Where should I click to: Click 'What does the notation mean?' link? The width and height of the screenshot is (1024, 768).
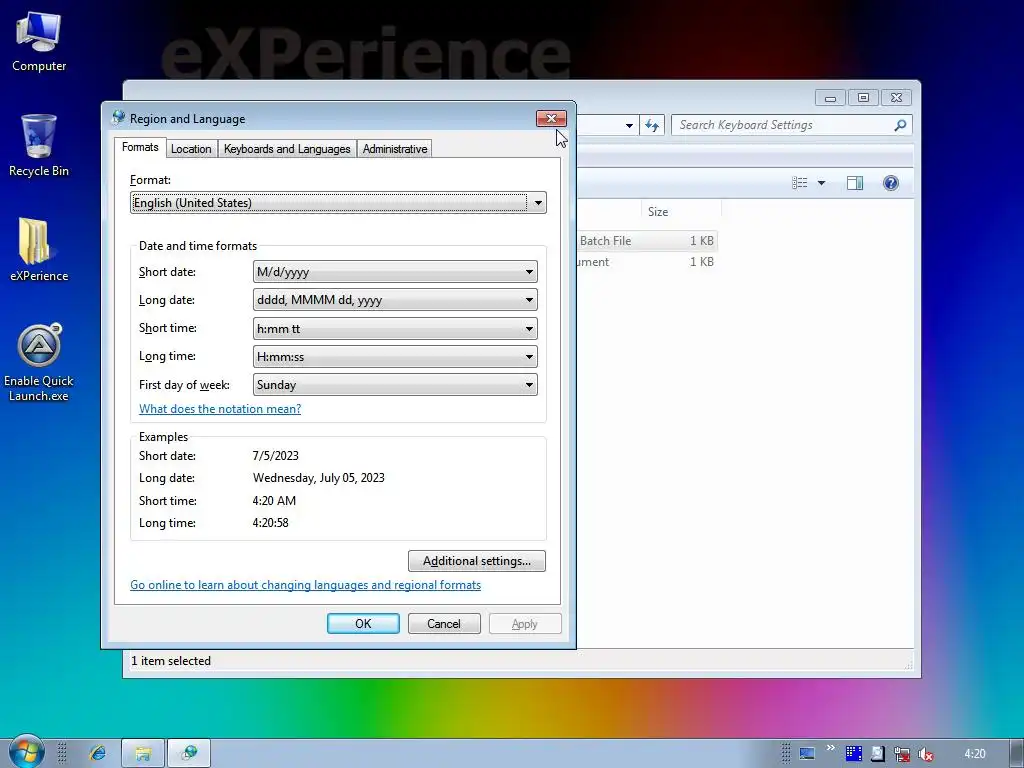(220, 409)
